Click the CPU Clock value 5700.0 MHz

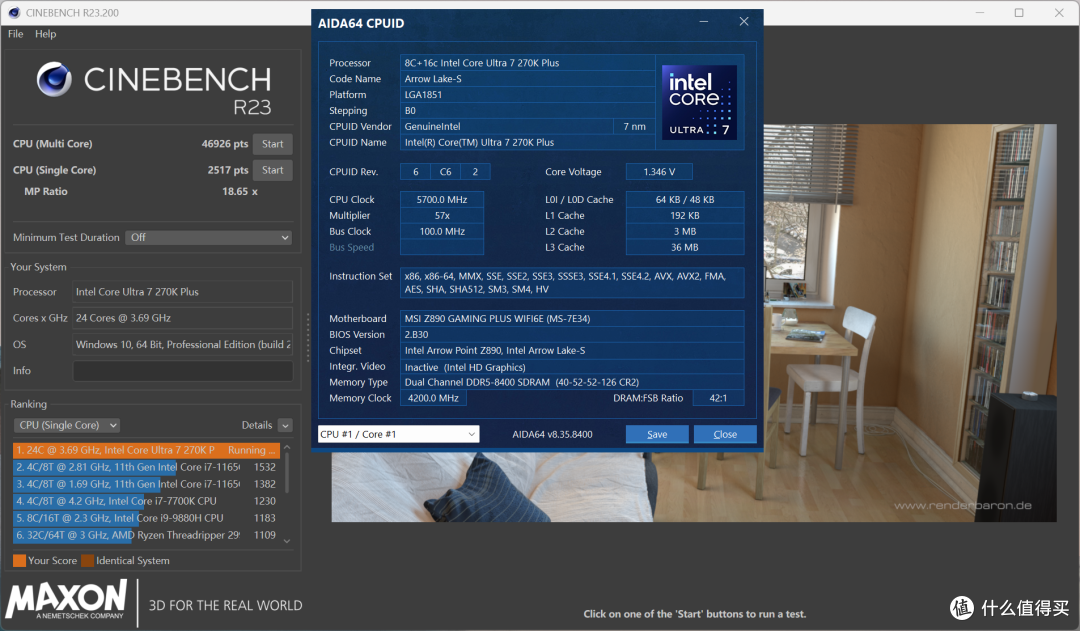coord(442,200)
